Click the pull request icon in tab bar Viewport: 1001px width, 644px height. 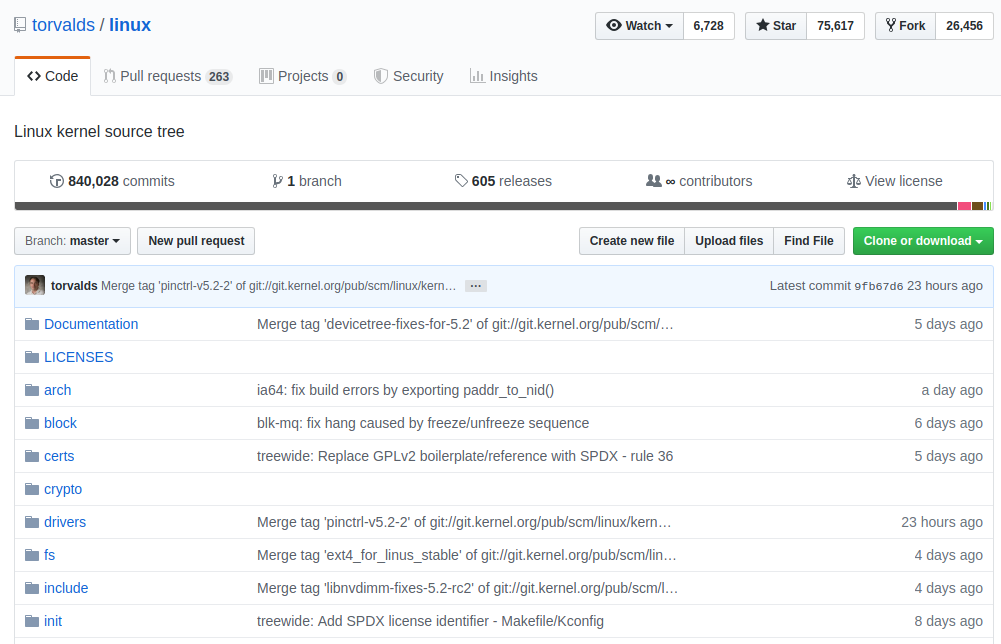point(110,76)
